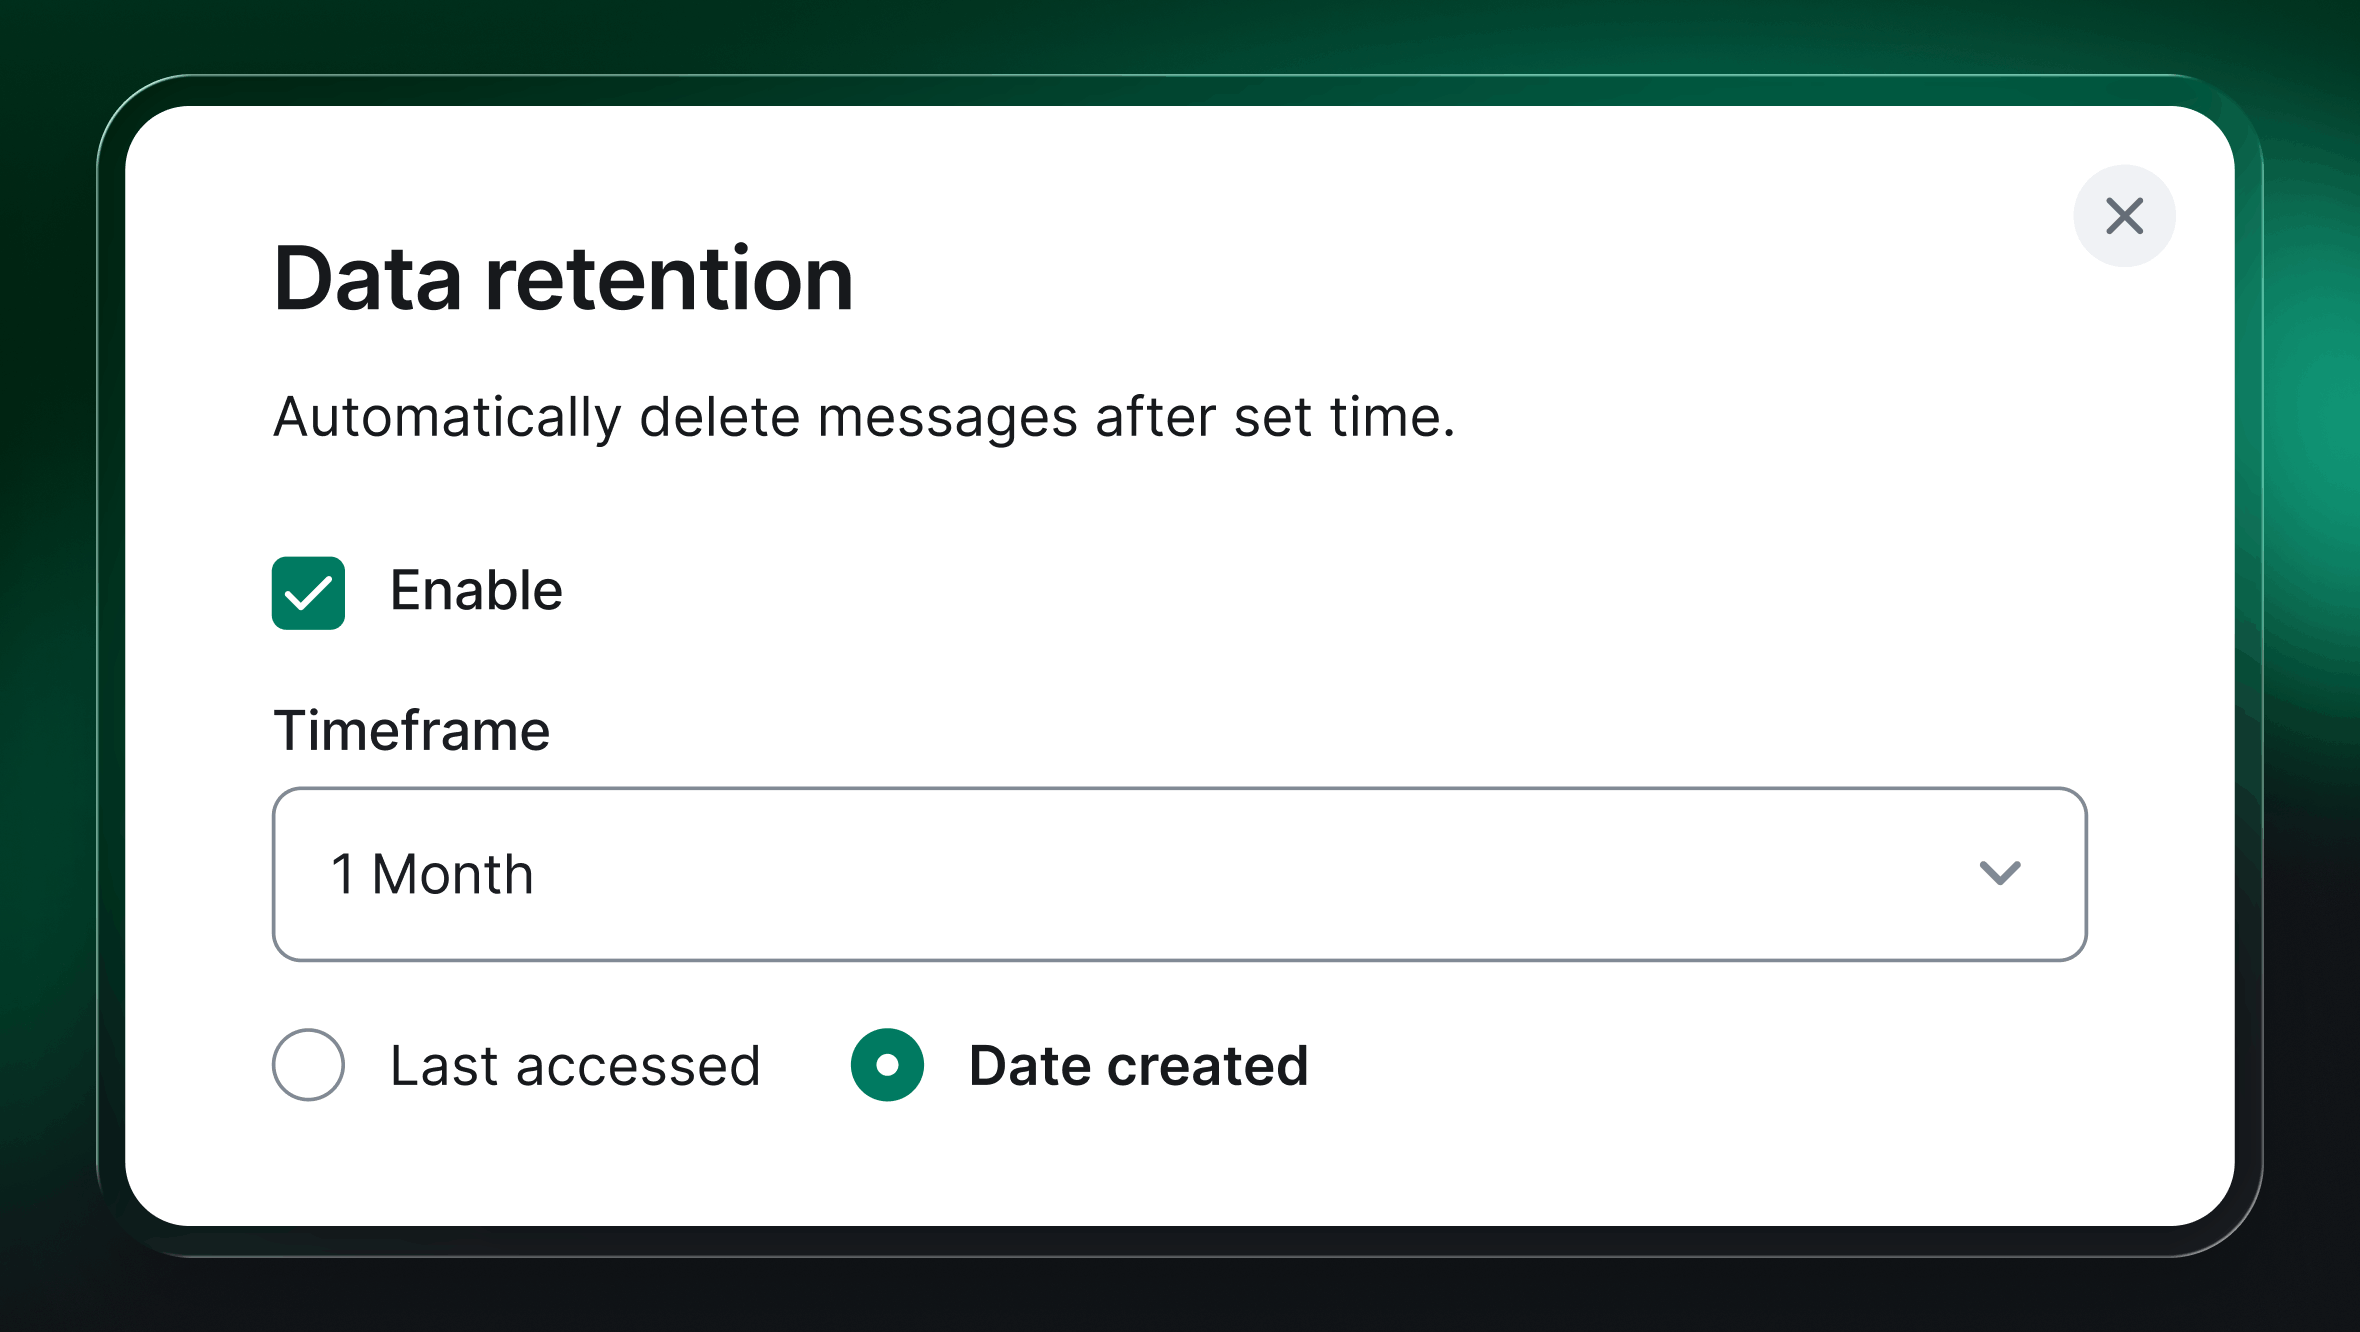Screen dimensions: 2360x1332
Task: Click the Enable label text
Action: [477, 591]
